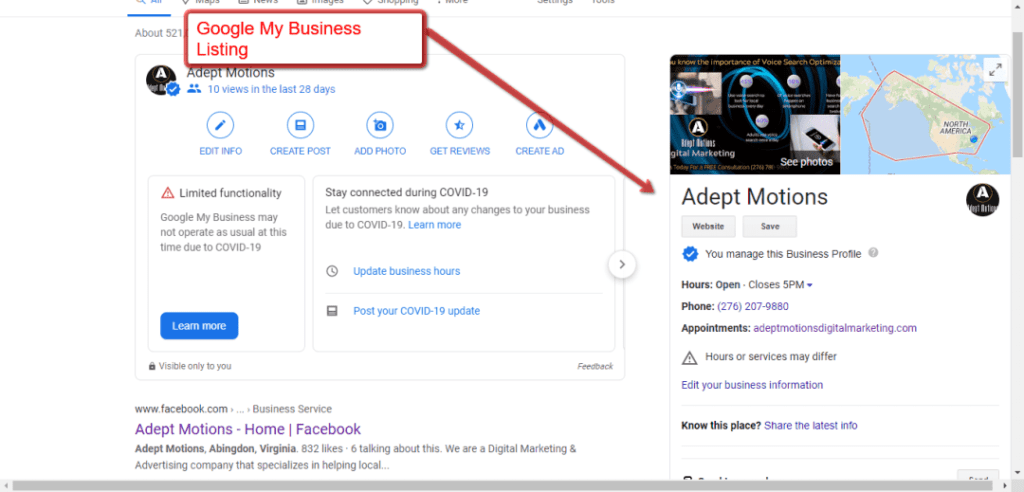This screenshot has height=492, width=1024.
Task: Click the ADD PHOTO label
Action: 380,151
